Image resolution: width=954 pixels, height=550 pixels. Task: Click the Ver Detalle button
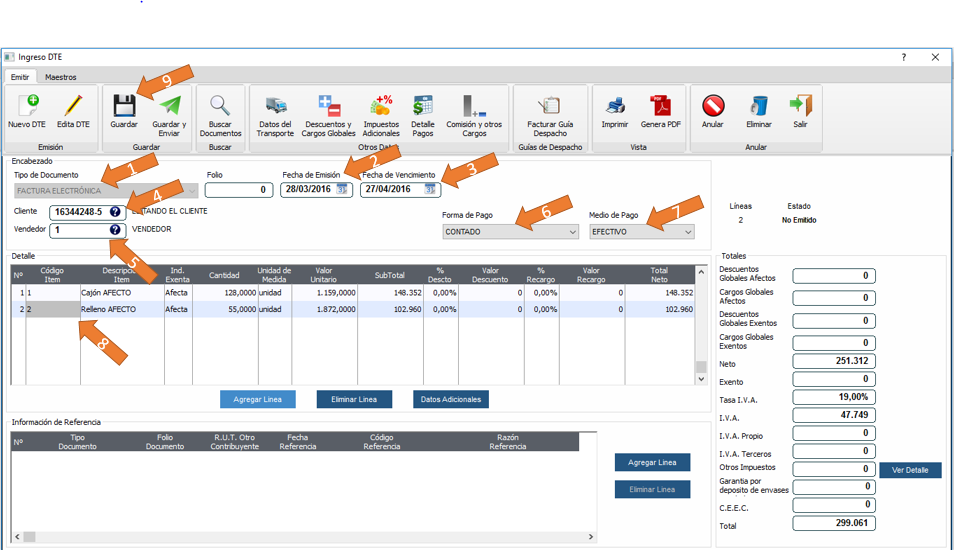(x=910, y=470)
